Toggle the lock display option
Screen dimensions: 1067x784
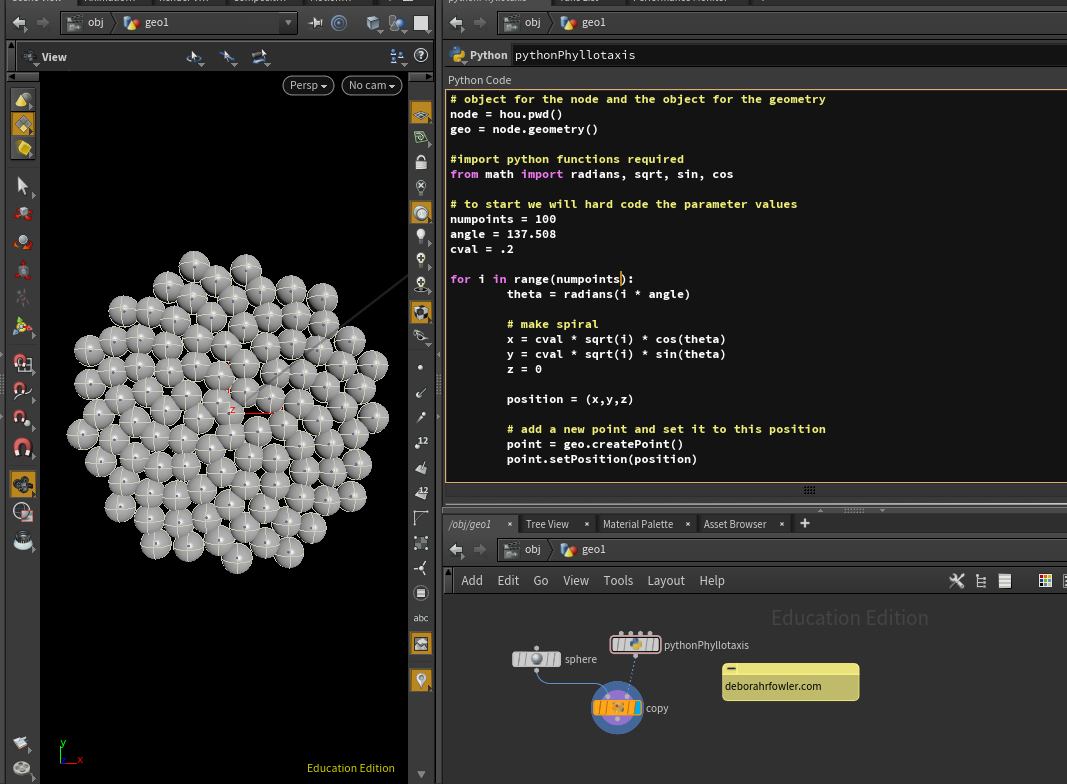pyautogui.click(x=421, y=162)
